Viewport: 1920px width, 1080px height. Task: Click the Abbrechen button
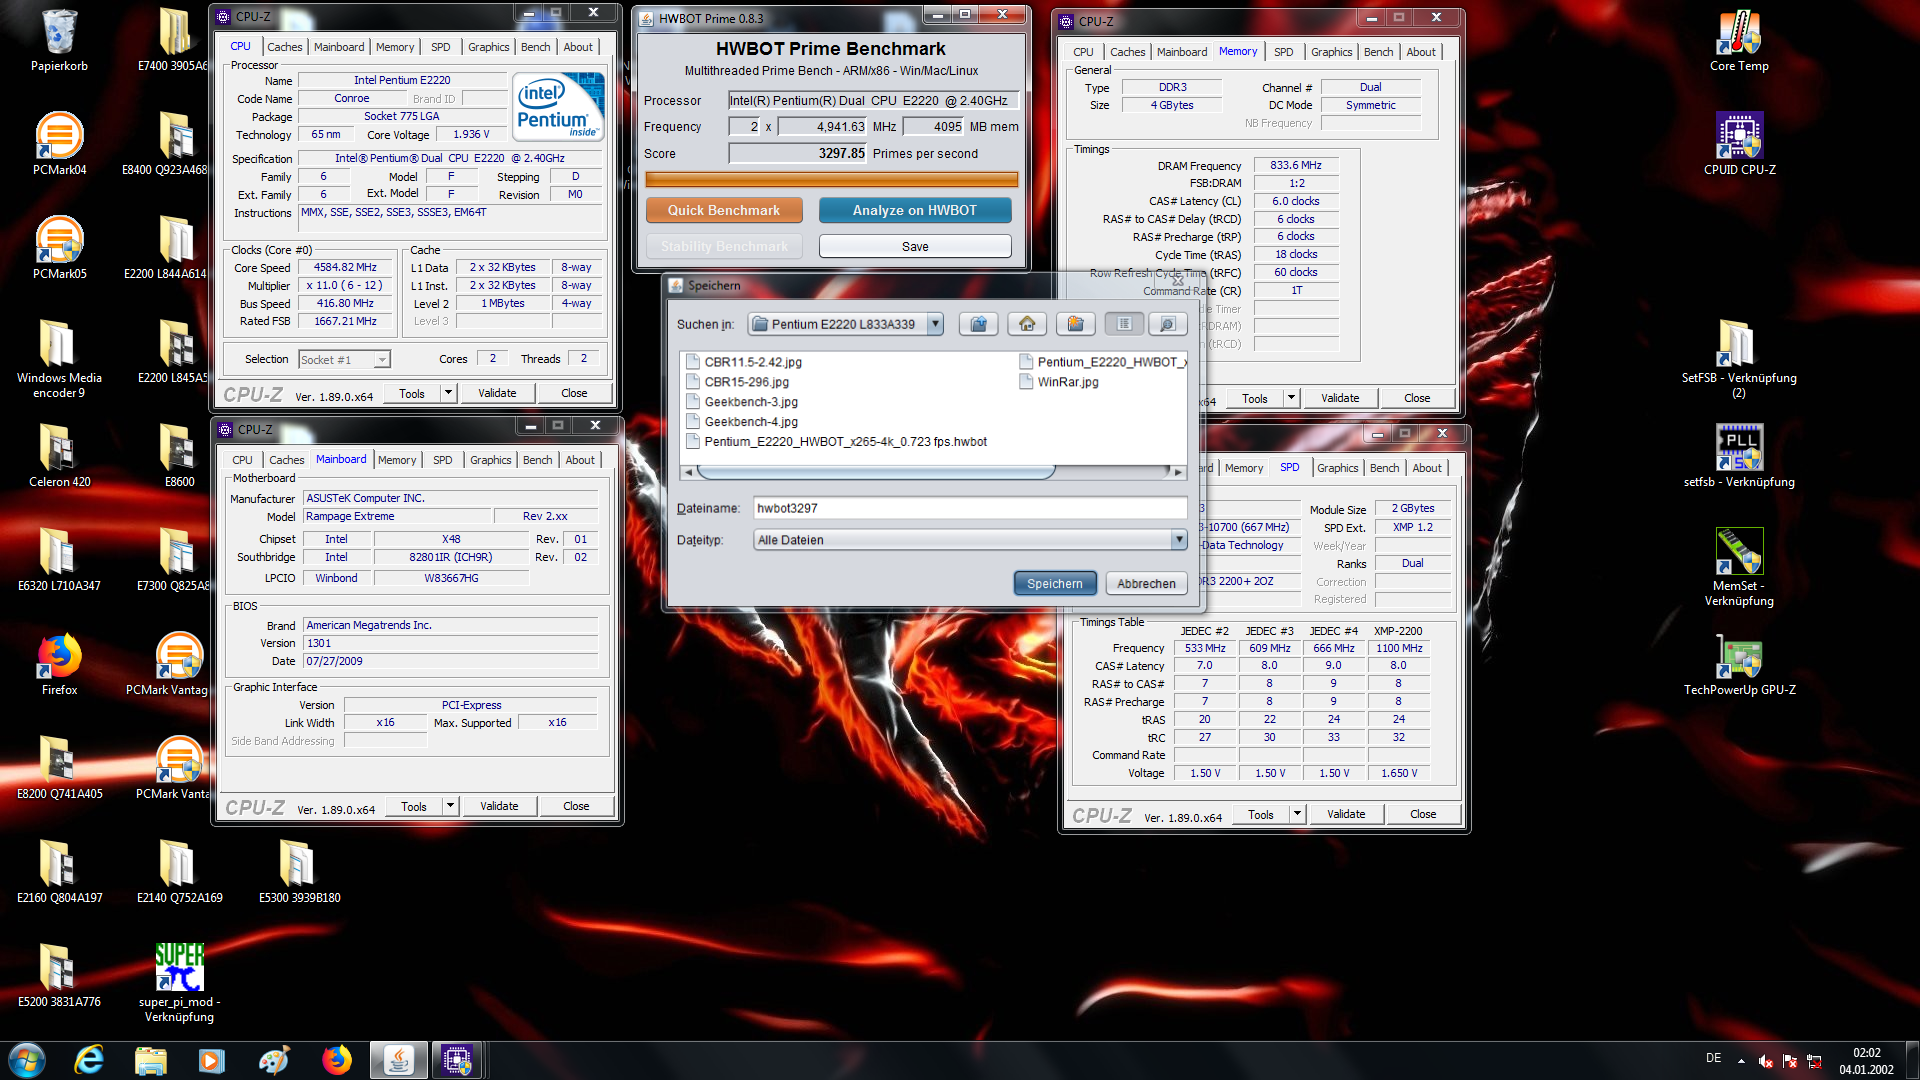1146,584
